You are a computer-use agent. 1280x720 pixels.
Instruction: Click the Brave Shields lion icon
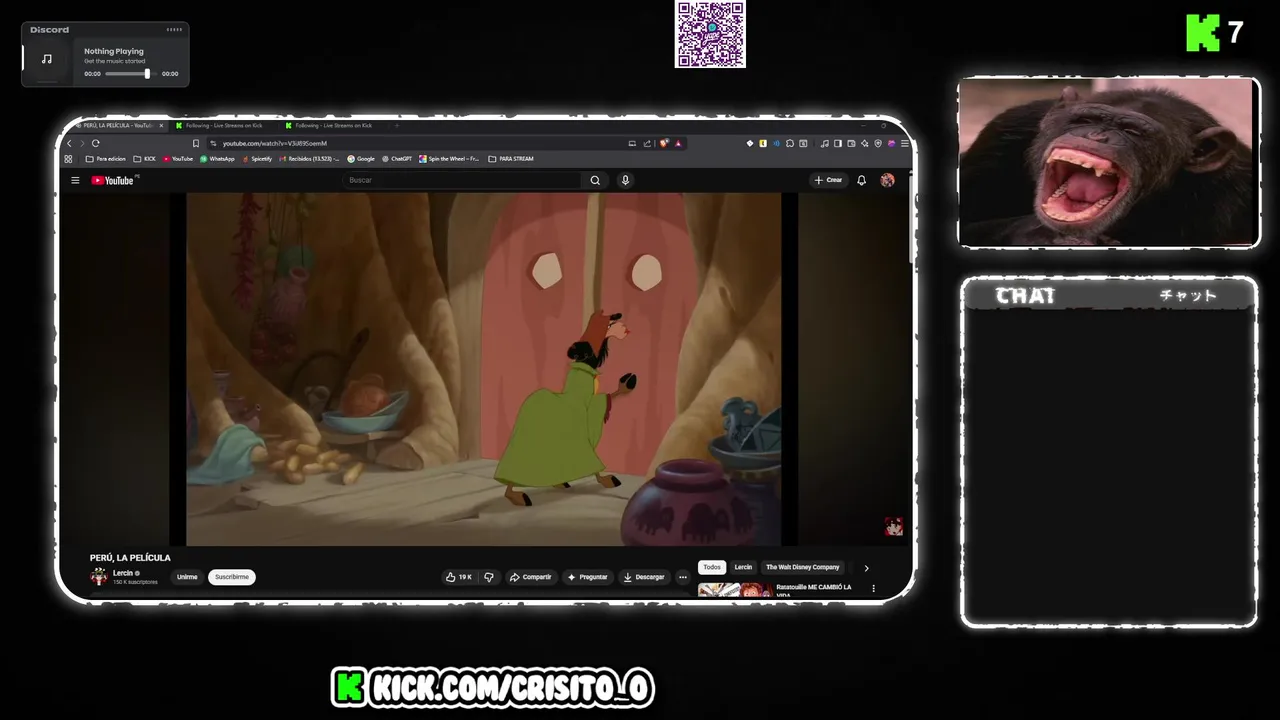click(x=664, y=143)
